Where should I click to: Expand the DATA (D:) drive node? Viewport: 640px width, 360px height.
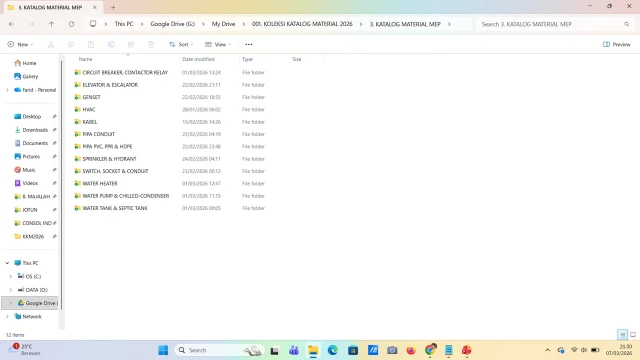[11, 290]
